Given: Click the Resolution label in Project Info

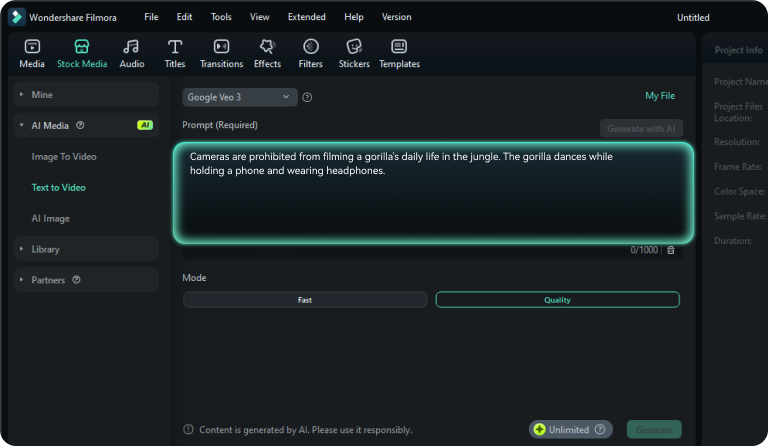Looking at the screenshot, I should (737, 142).
